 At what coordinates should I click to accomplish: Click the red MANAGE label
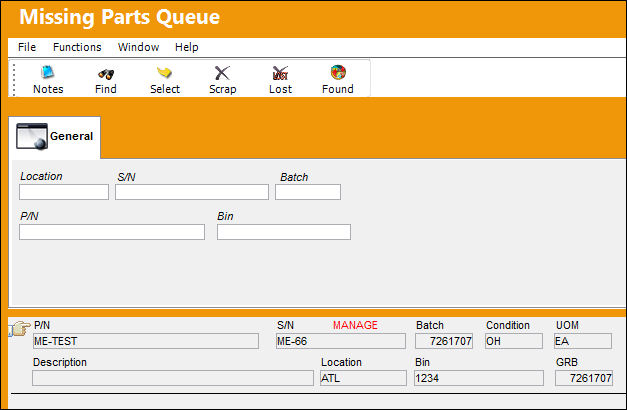point(355,325)
